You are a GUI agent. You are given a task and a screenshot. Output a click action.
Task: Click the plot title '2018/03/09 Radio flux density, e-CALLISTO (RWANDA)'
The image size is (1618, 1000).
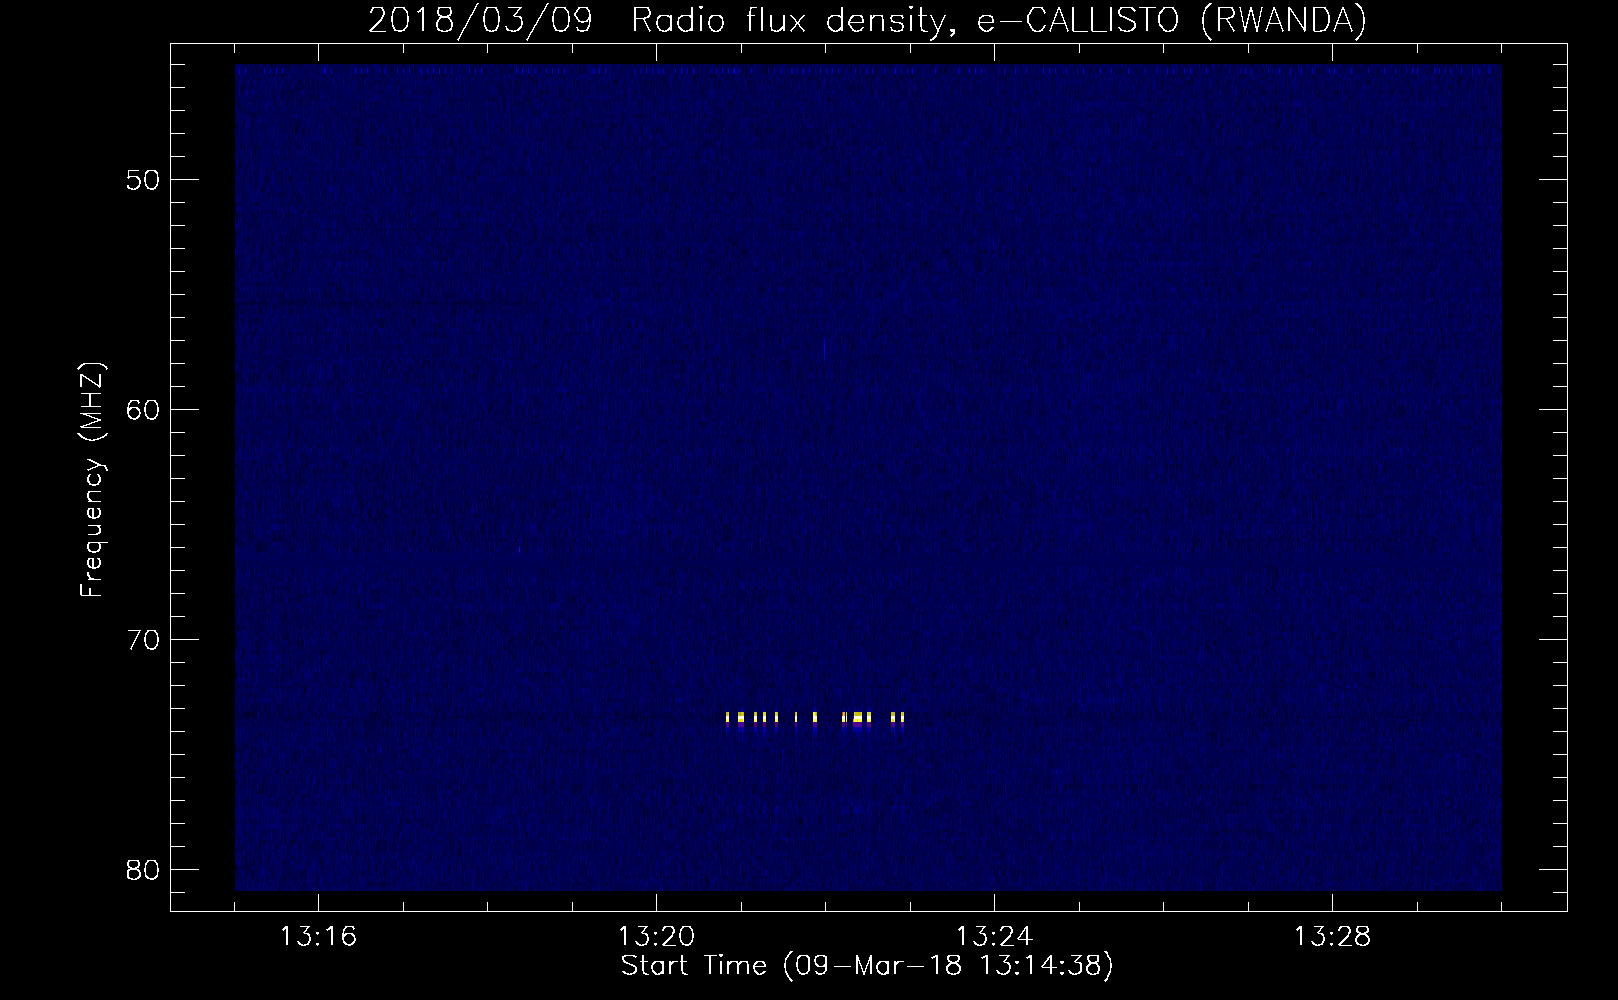(x=867, y=21)
